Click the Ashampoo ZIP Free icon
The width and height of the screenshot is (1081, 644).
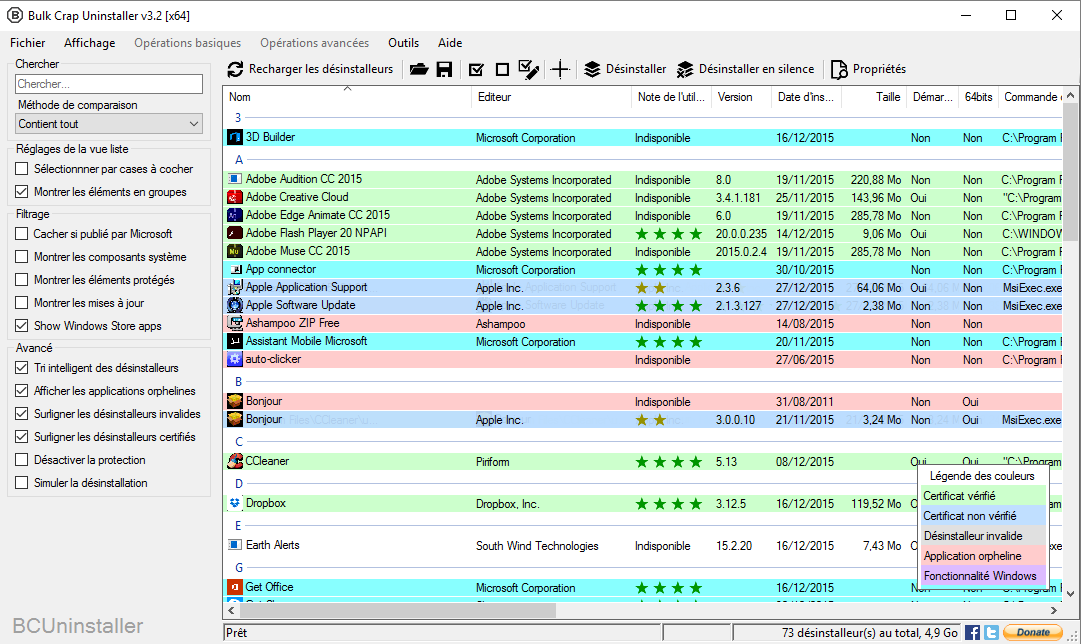[235, 323]
